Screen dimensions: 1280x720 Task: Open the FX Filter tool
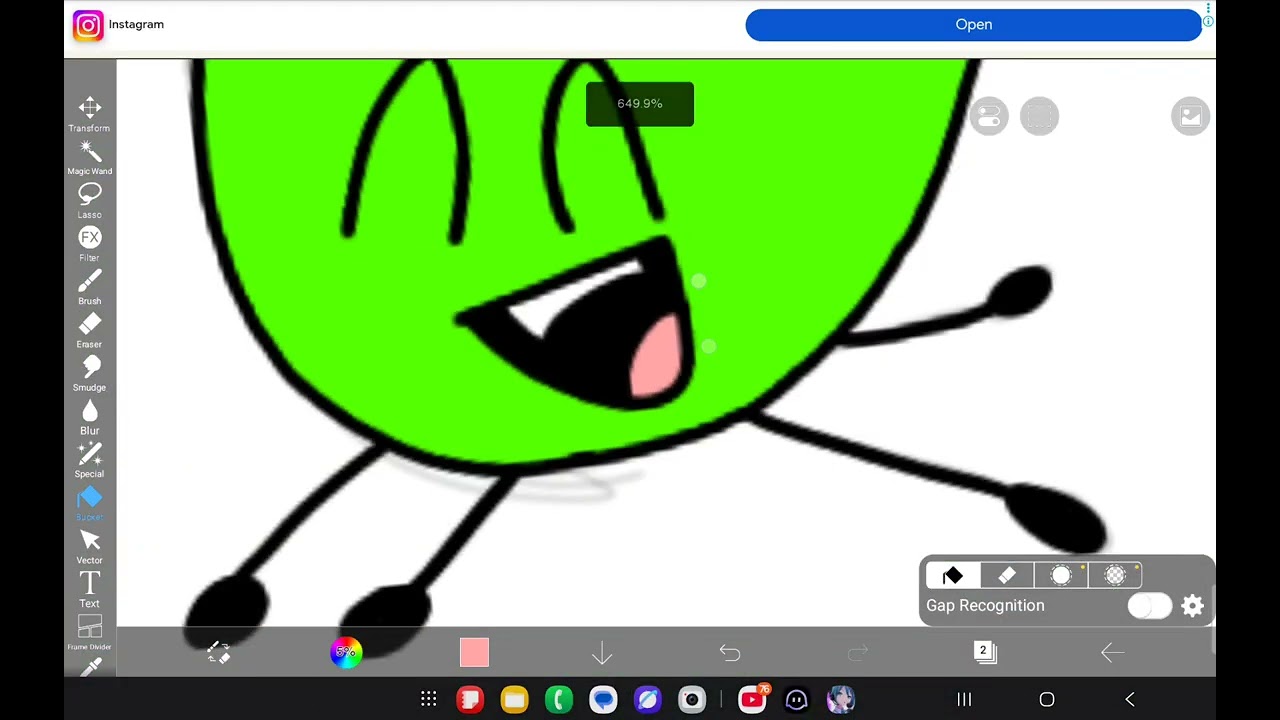click(x=90, y=243)
